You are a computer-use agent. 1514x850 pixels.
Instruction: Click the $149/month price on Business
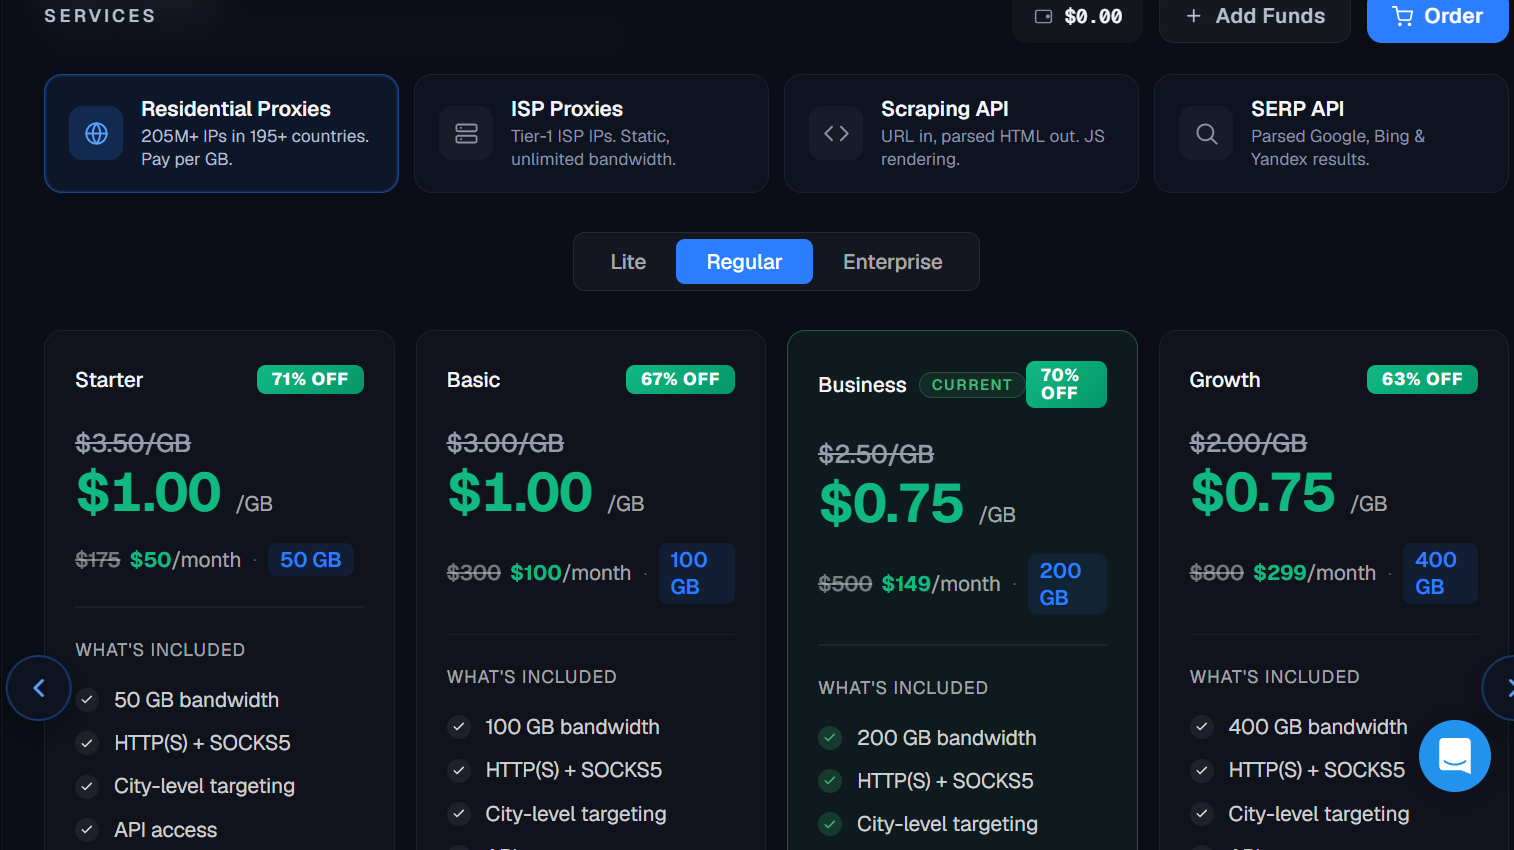tap(940, 584)
